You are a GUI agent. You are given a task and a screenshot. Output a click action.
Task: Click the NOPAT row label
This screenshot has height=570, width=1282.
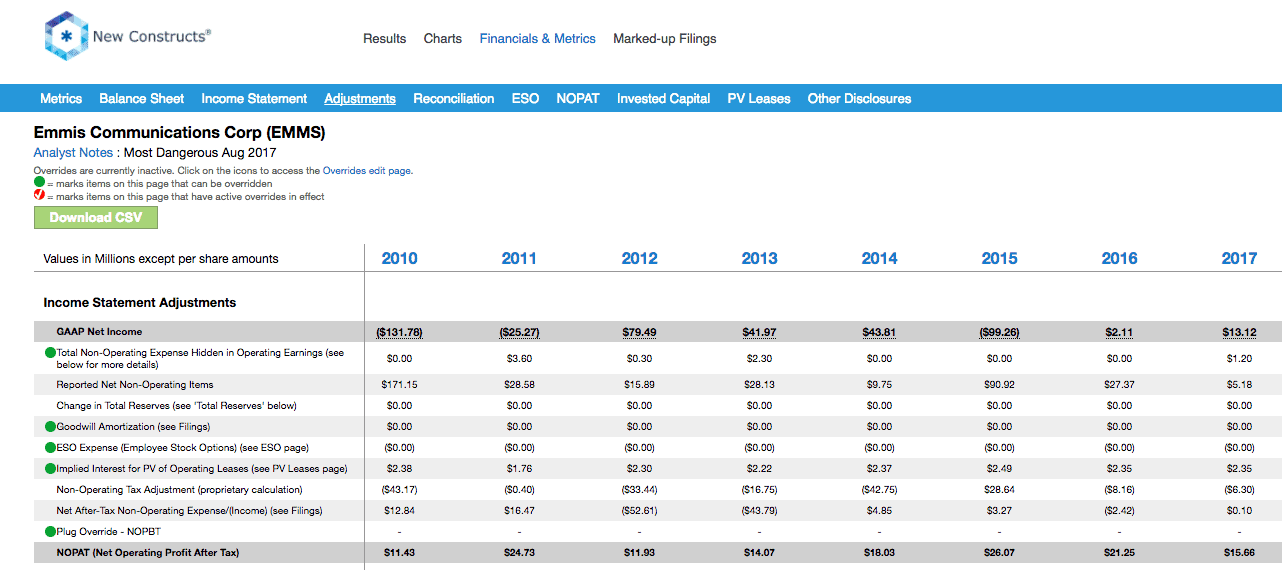(148, 553)
